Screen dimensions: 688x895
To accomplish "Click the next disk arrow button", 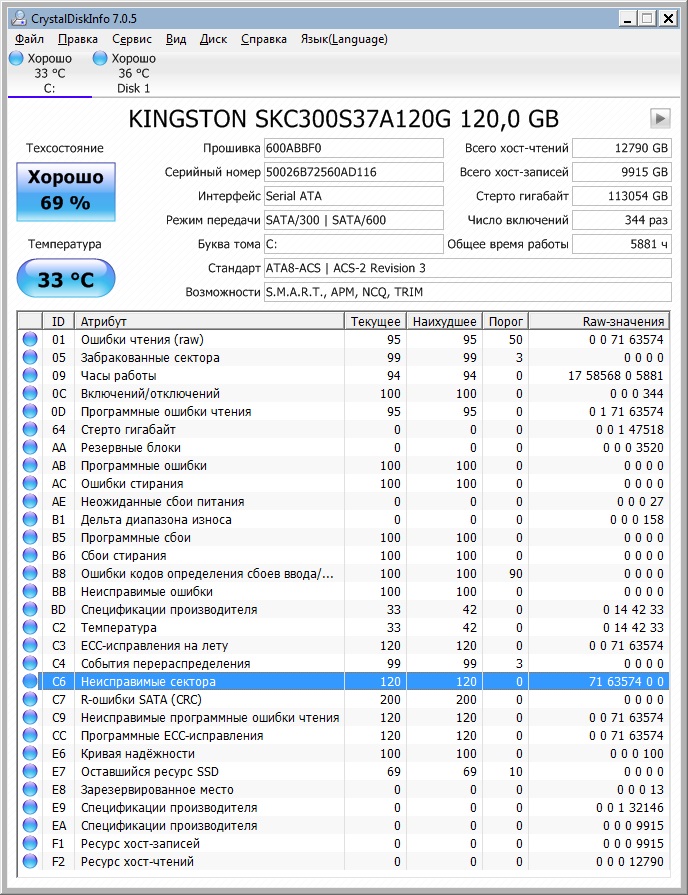I will tap(660, 119).
